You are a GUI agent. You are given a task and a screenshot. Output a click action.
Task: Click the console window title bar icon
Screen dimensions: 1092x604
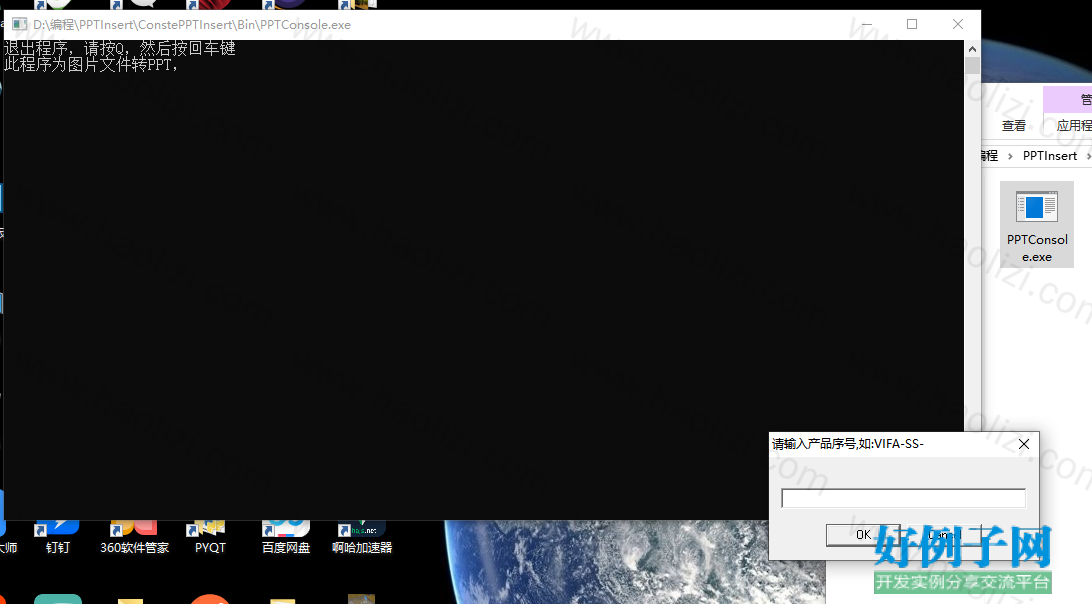(x=20, y=24)
